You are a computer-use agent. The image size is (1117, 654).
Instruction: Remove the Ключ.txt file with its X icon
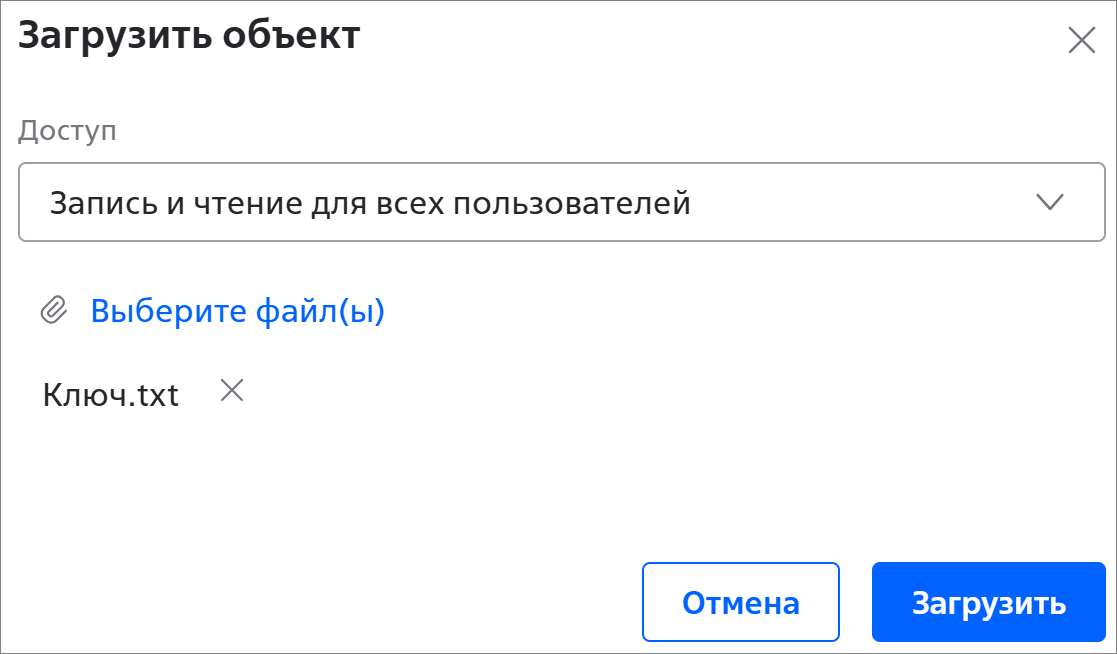tap(232, 391)
